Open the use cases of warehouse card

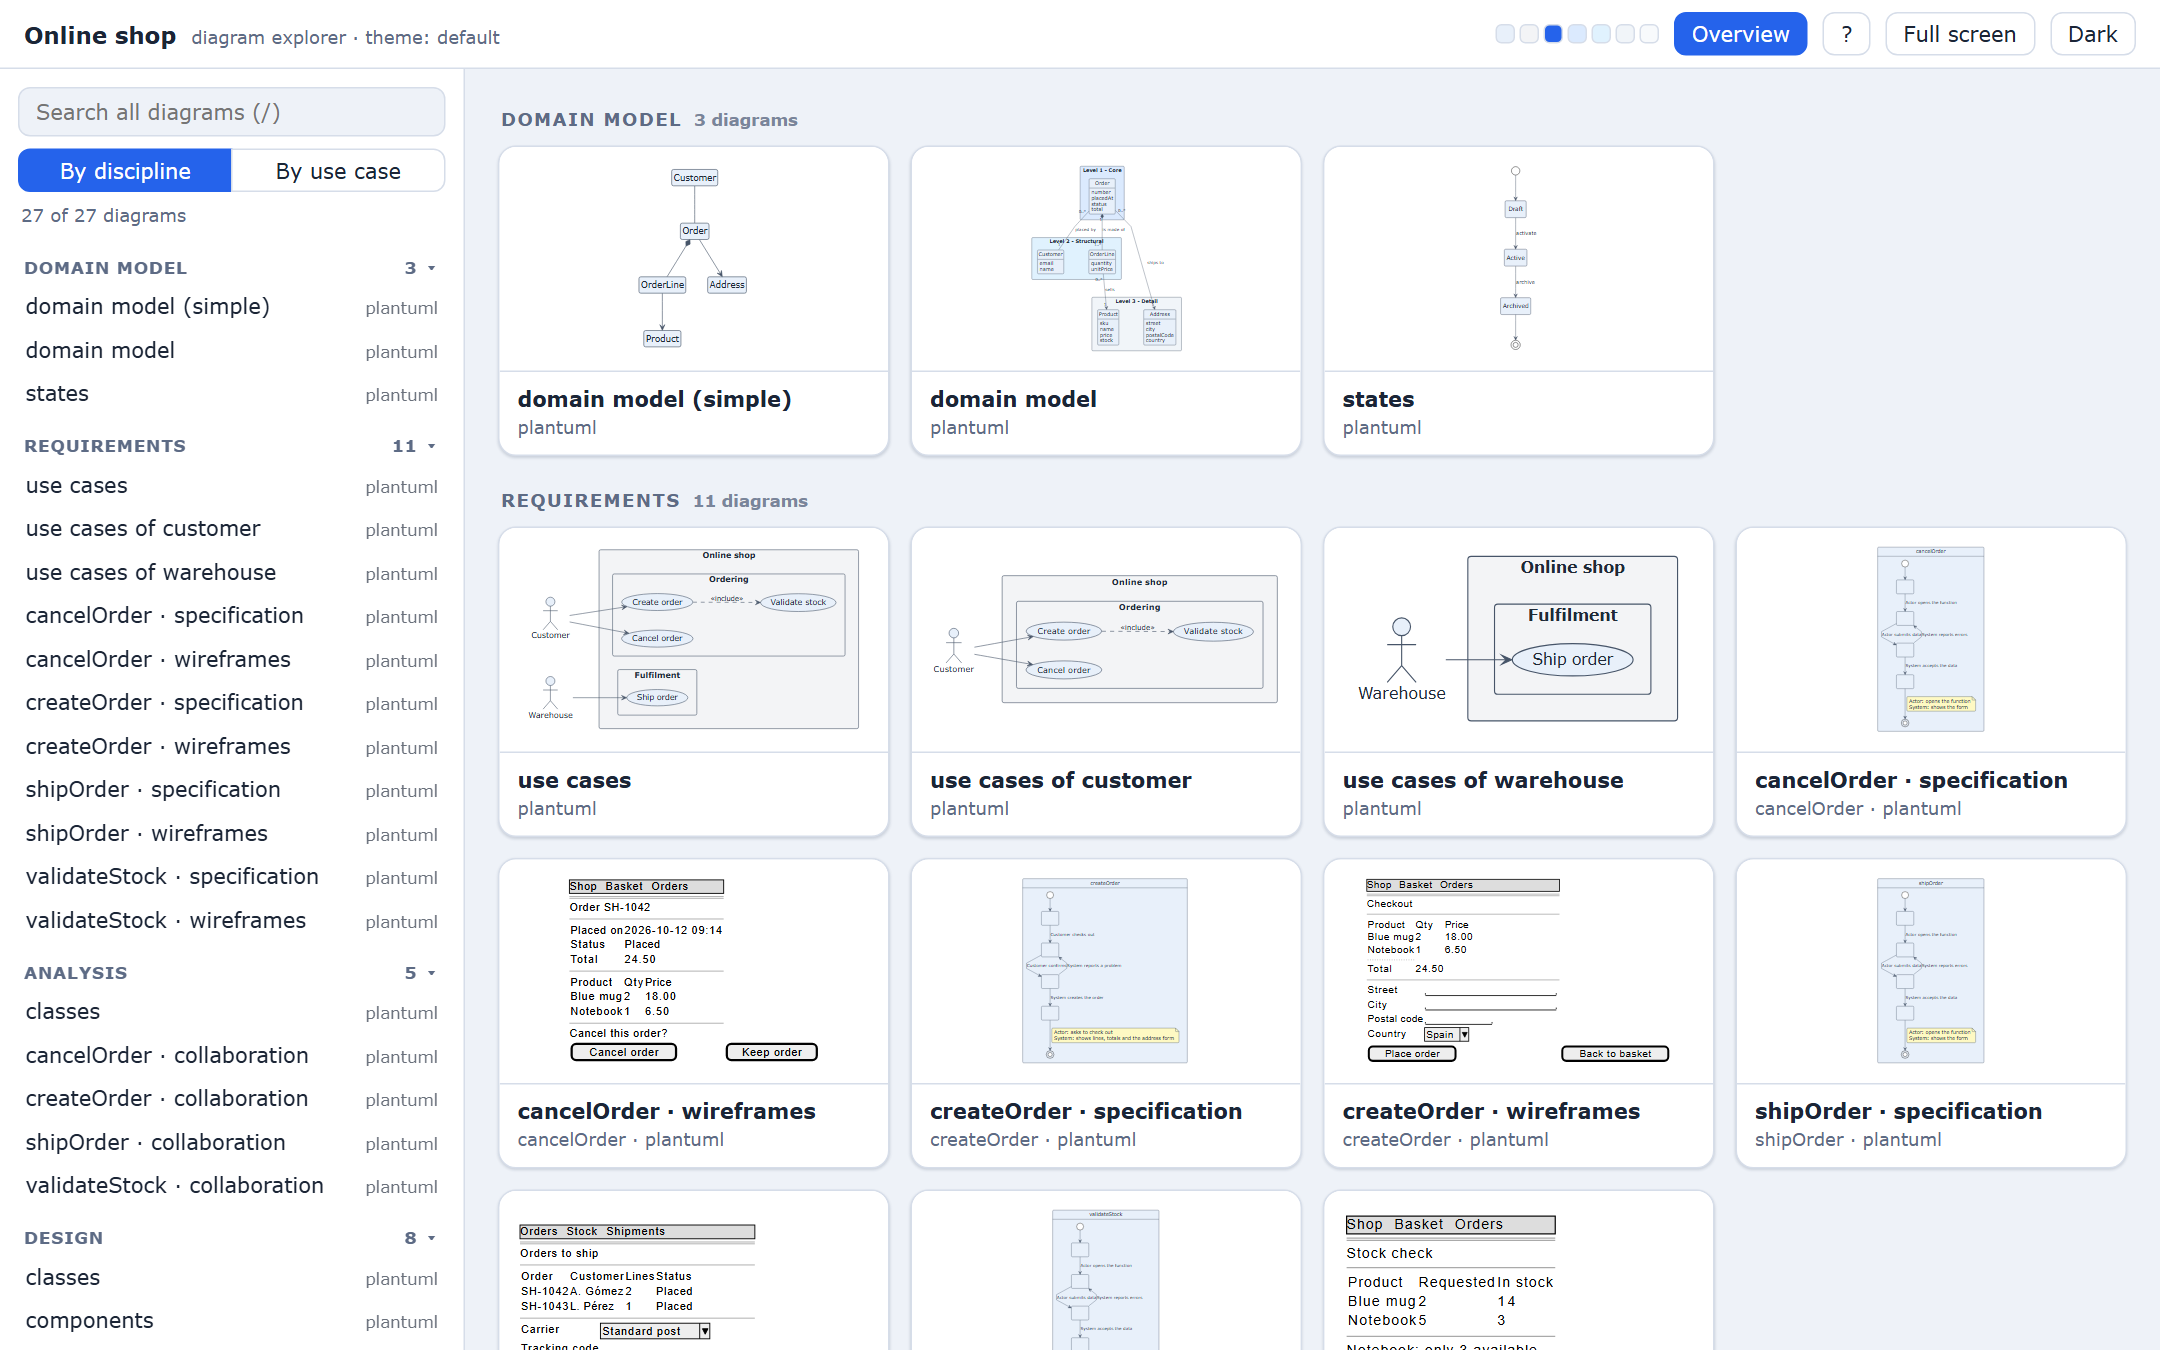tap(1519, 682)
